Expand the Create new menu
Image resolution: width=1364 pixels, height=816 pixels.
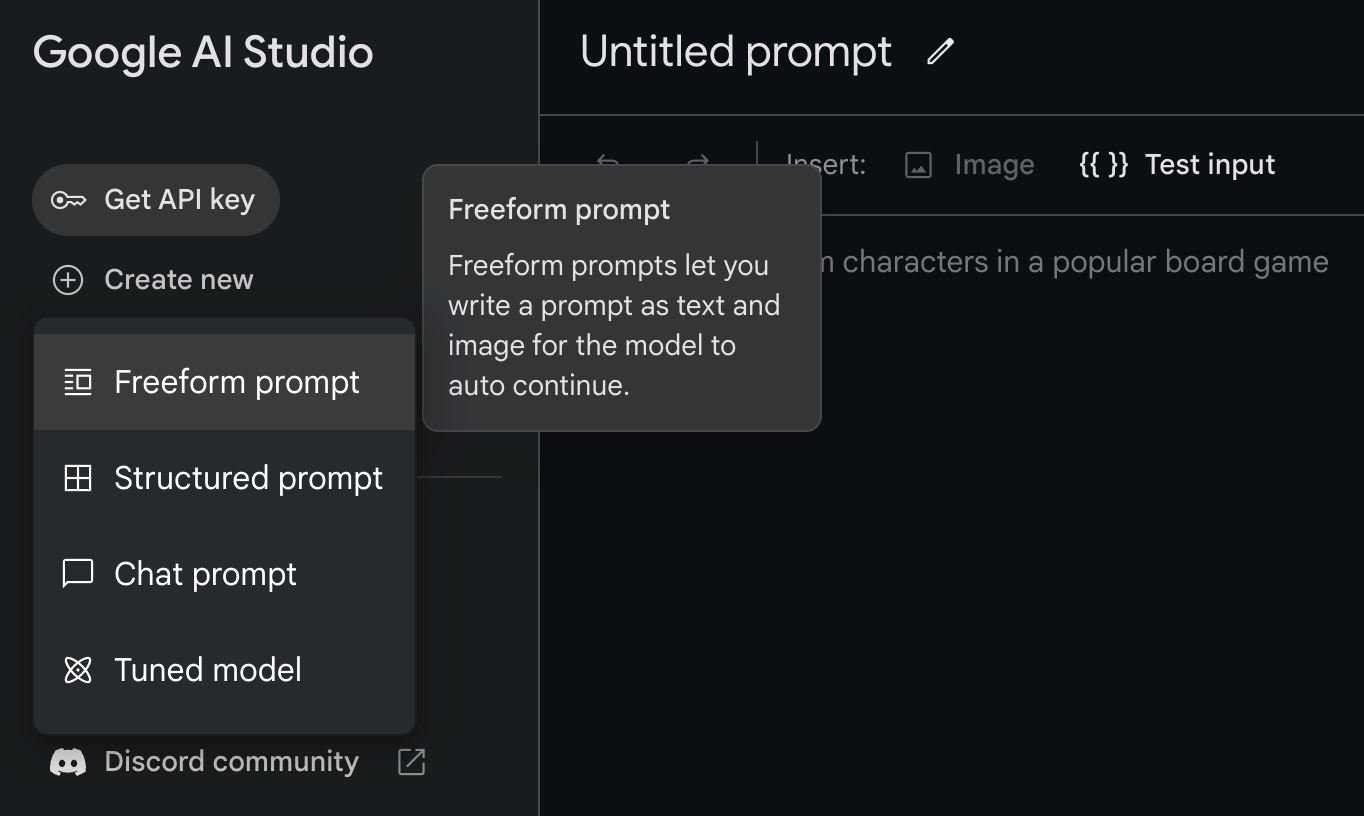154,280
